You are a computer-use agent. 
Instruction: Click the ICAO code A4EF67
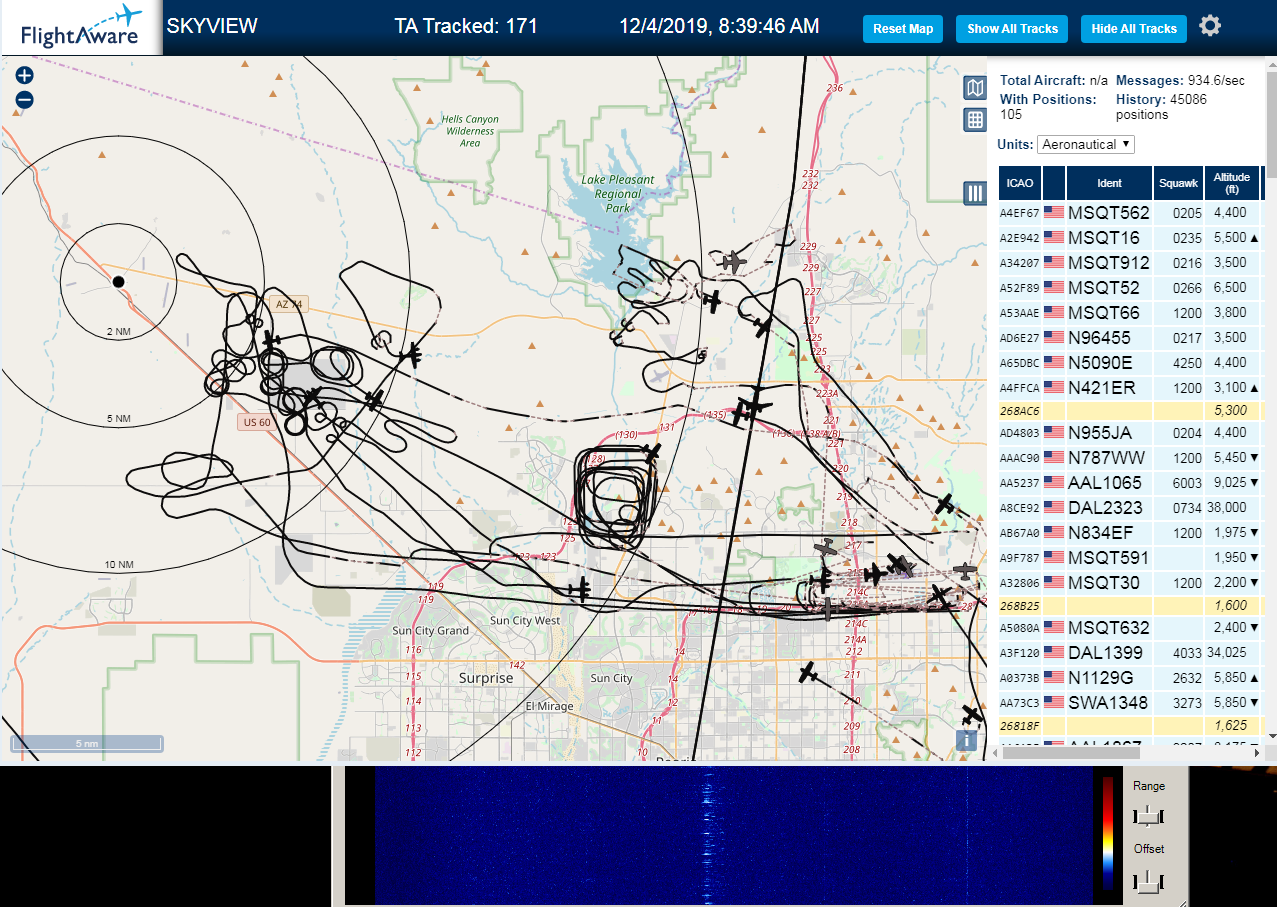point(1020,213)
